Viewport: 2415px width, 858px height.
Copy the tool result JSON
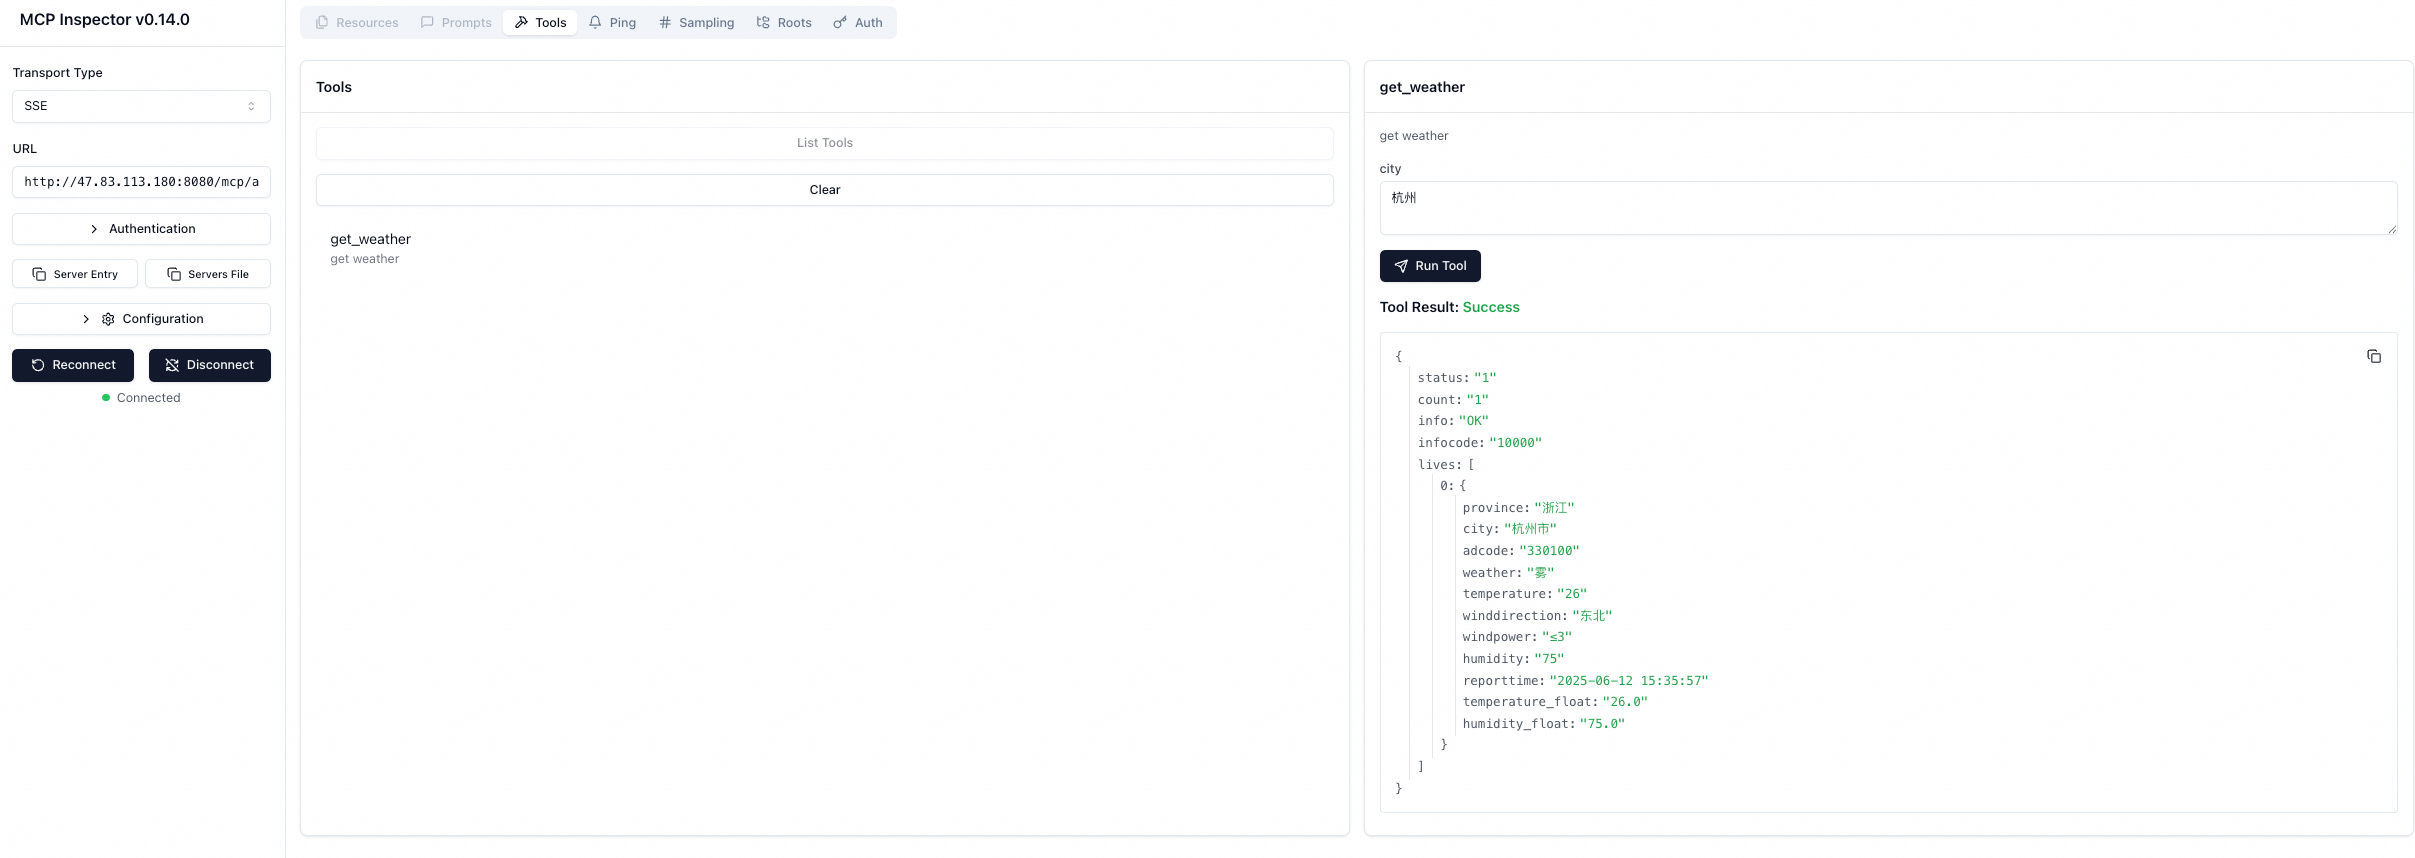(2373, 356)
